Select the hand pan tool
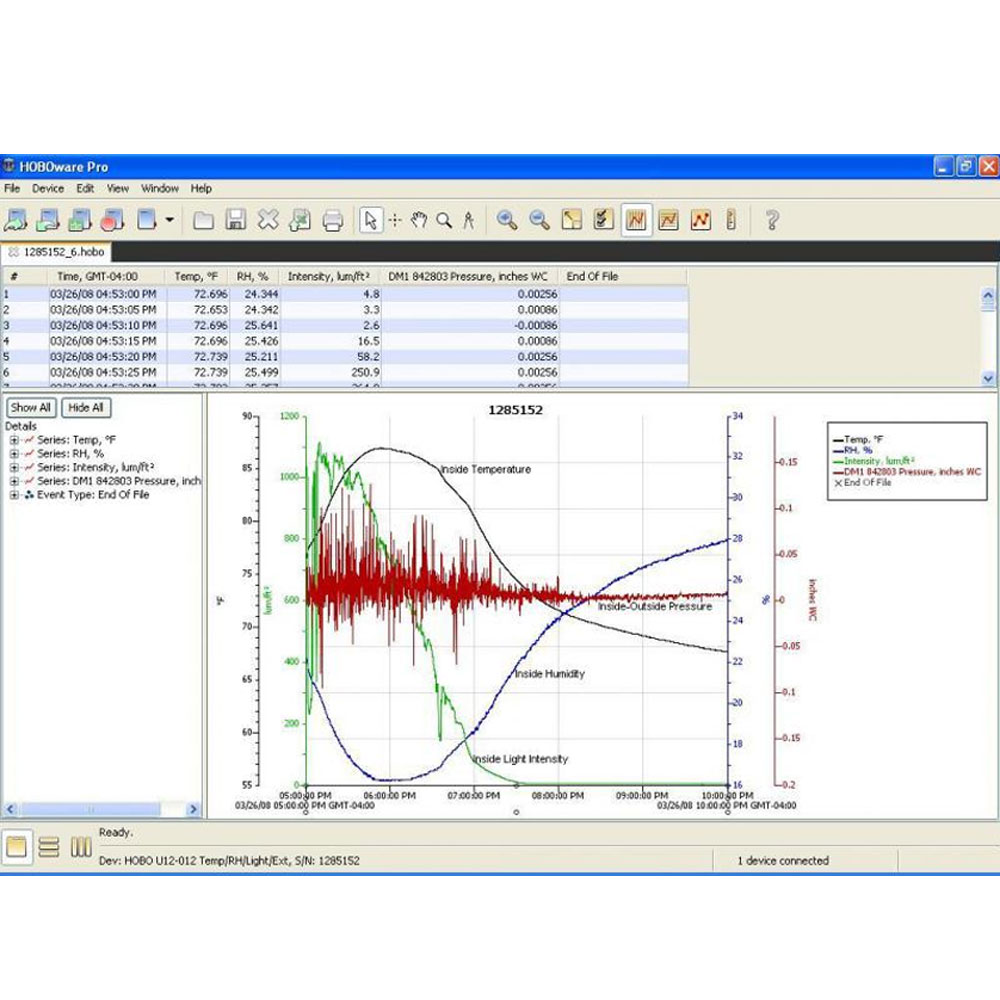Screen dimensions: 1000x1000 point(419,220)
